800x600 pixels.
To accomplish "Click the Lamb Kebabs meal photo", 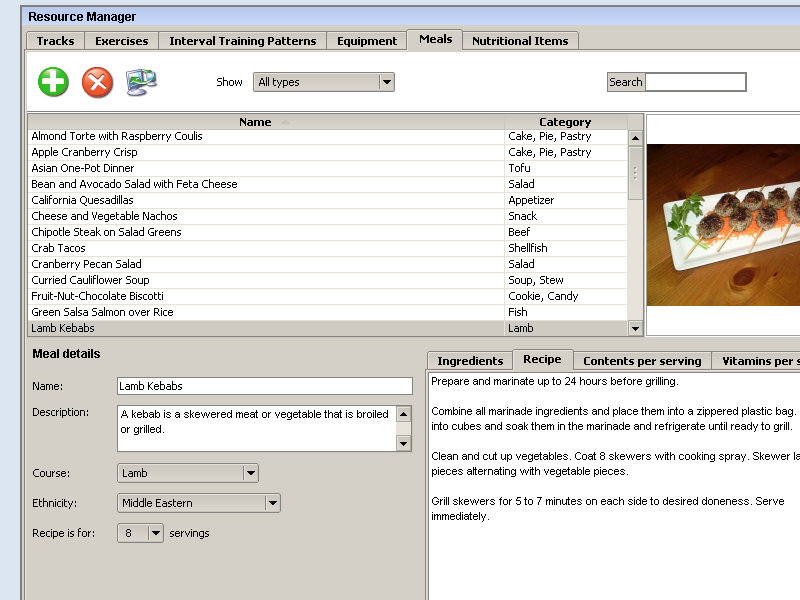I will [x=723, y=225].
